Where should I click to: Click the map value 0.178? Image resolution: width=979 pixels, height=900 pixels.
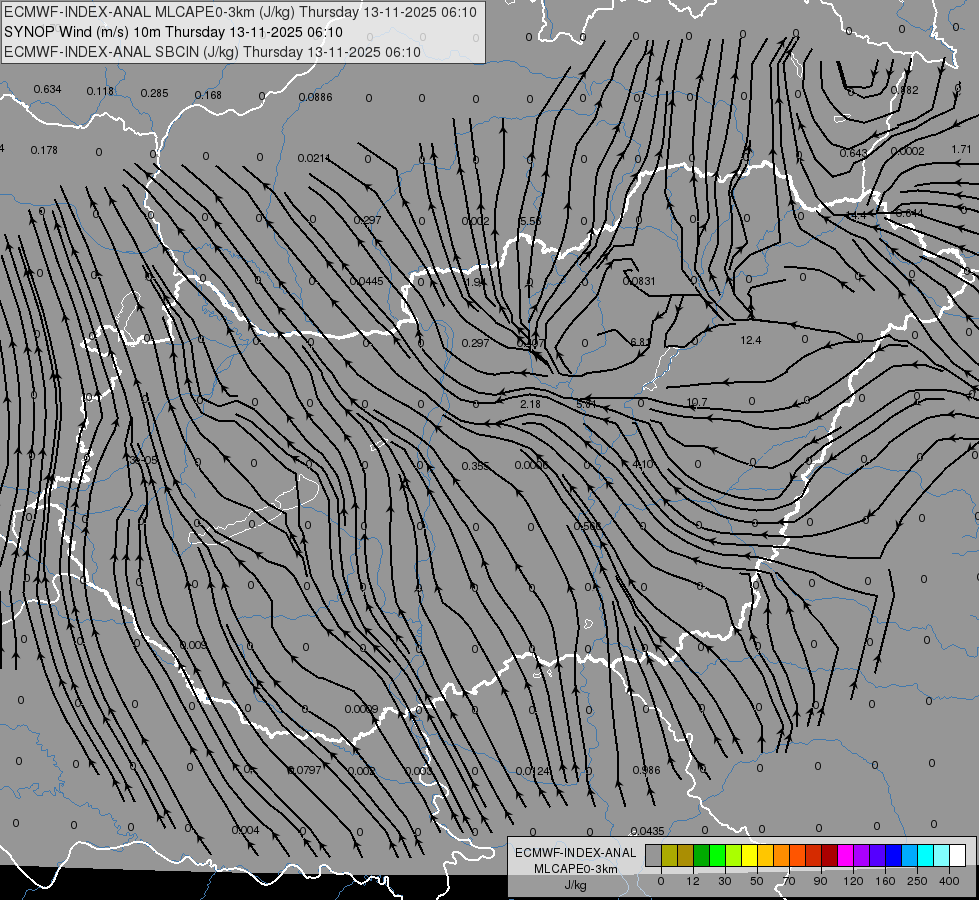click(x=44, y=150)
